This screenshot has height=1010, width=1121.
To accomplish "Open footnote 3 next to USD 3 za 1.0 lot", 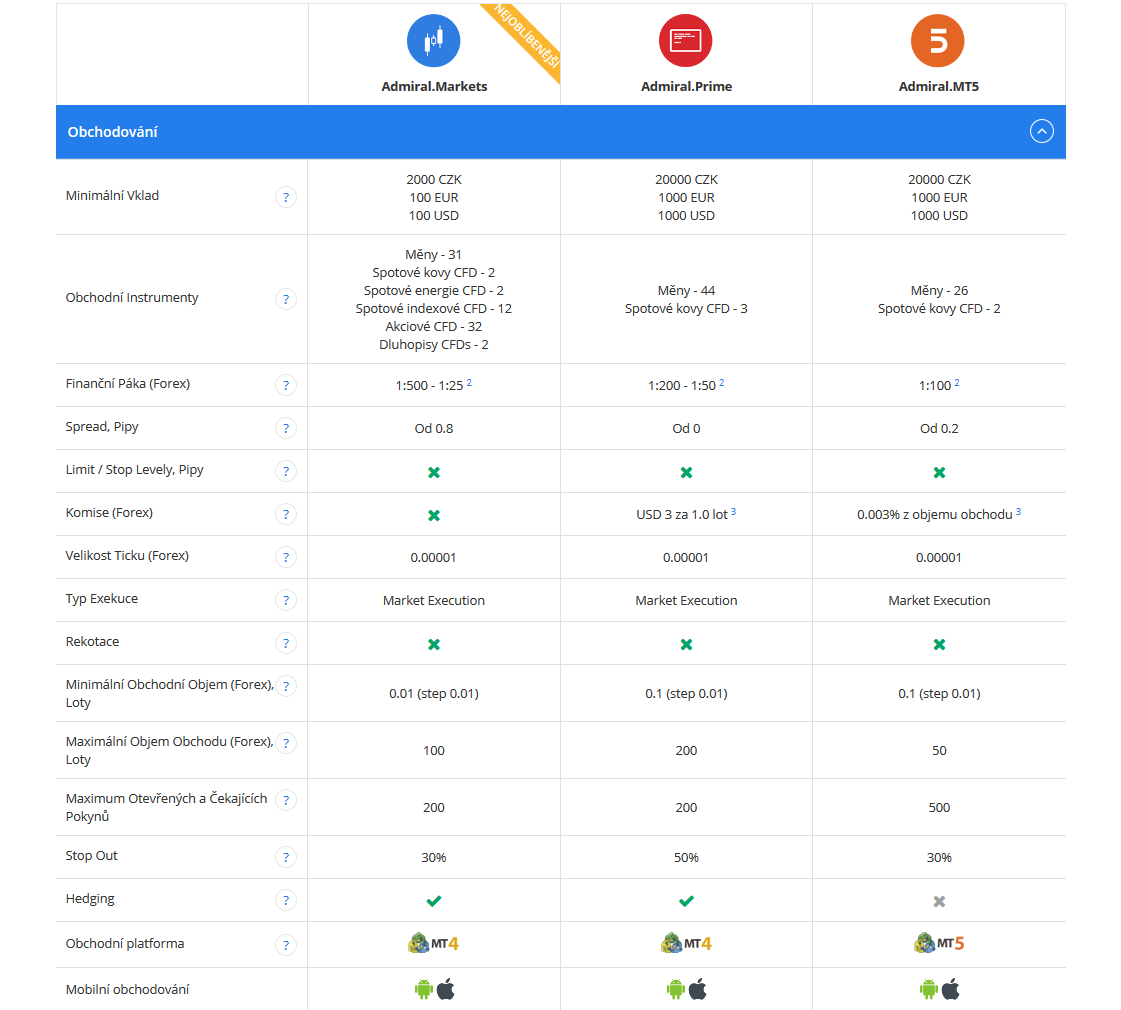I will [x=734, y=512].
